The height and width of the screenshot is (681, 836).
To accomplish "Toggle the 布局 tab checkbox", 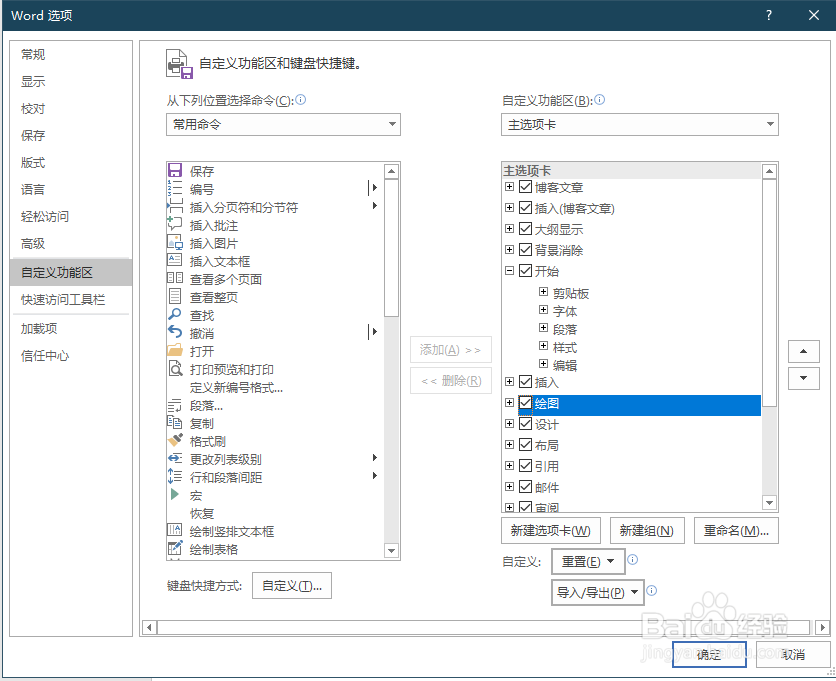I will click(526, 445).
